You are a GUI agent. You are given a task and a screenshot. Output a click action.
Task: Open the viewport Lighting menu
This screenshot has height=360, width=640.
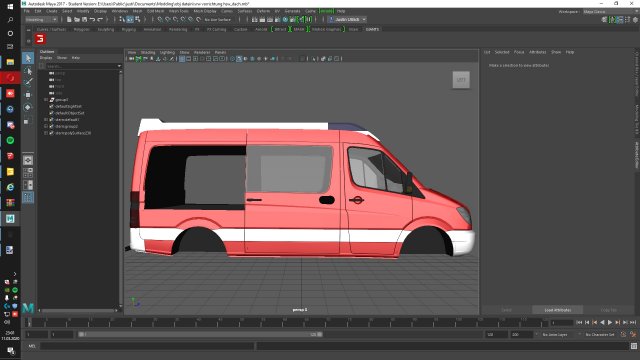[x=167, y=52]
